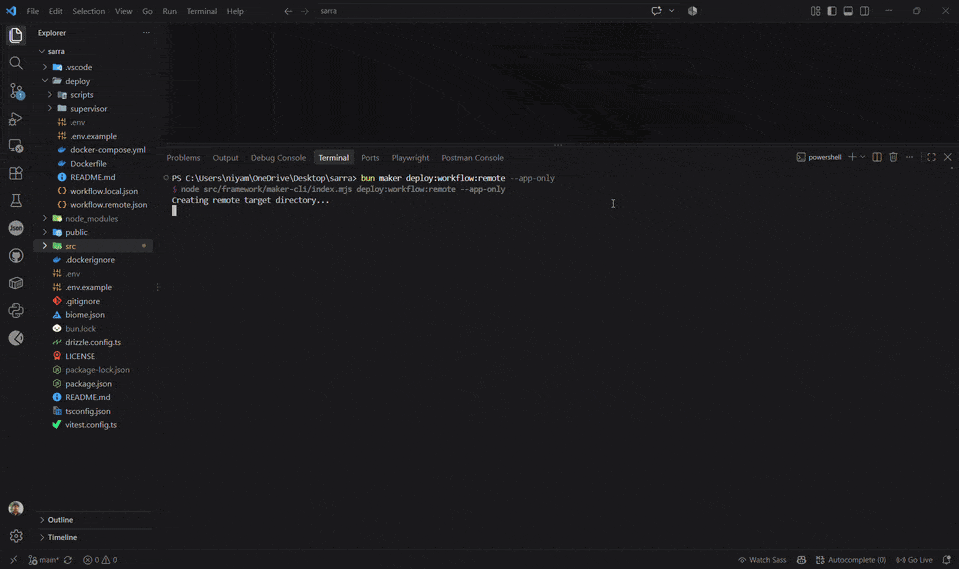Screen dimensions: 959x569
Task: Switch to the Ports tab
Action: 370,158
